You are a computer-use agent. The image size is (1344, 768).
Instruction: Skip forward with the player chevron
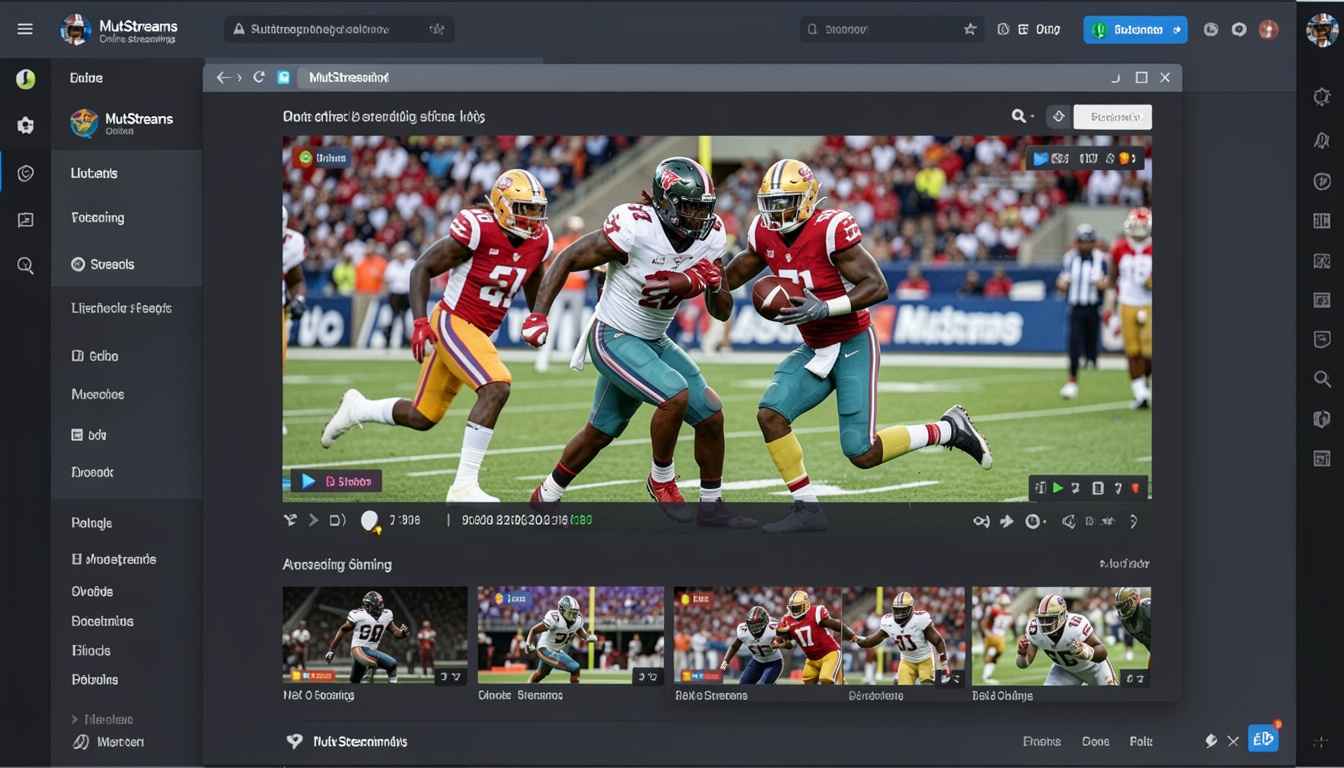(x=313, y=520)
